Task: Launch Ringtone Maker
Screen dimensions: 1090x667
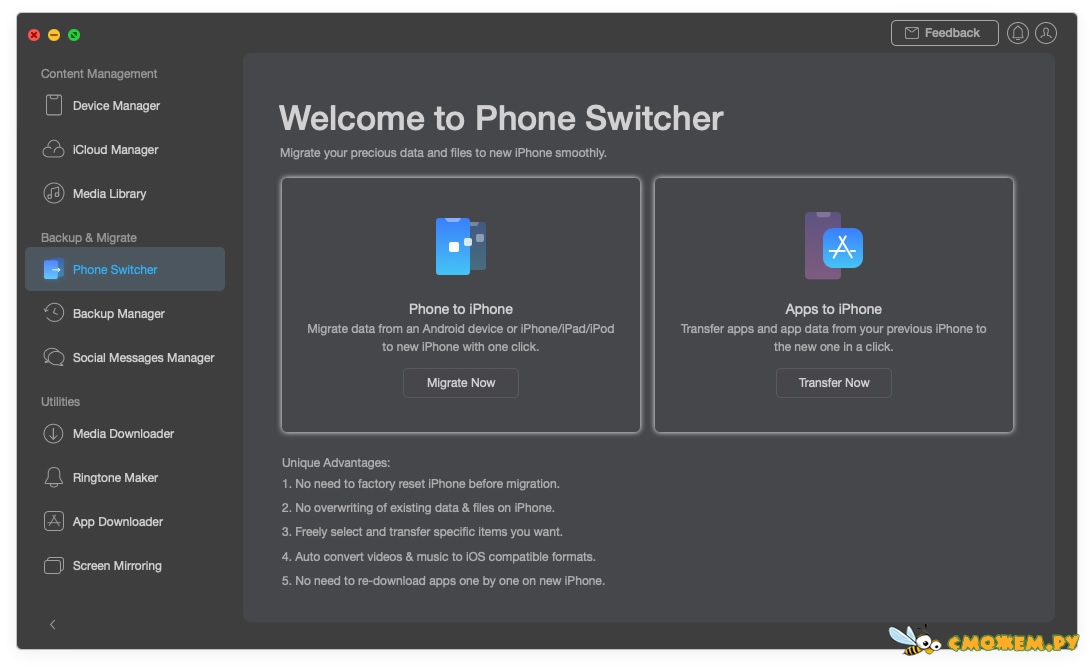Action: pyautogui.click(x=125, y=477)
